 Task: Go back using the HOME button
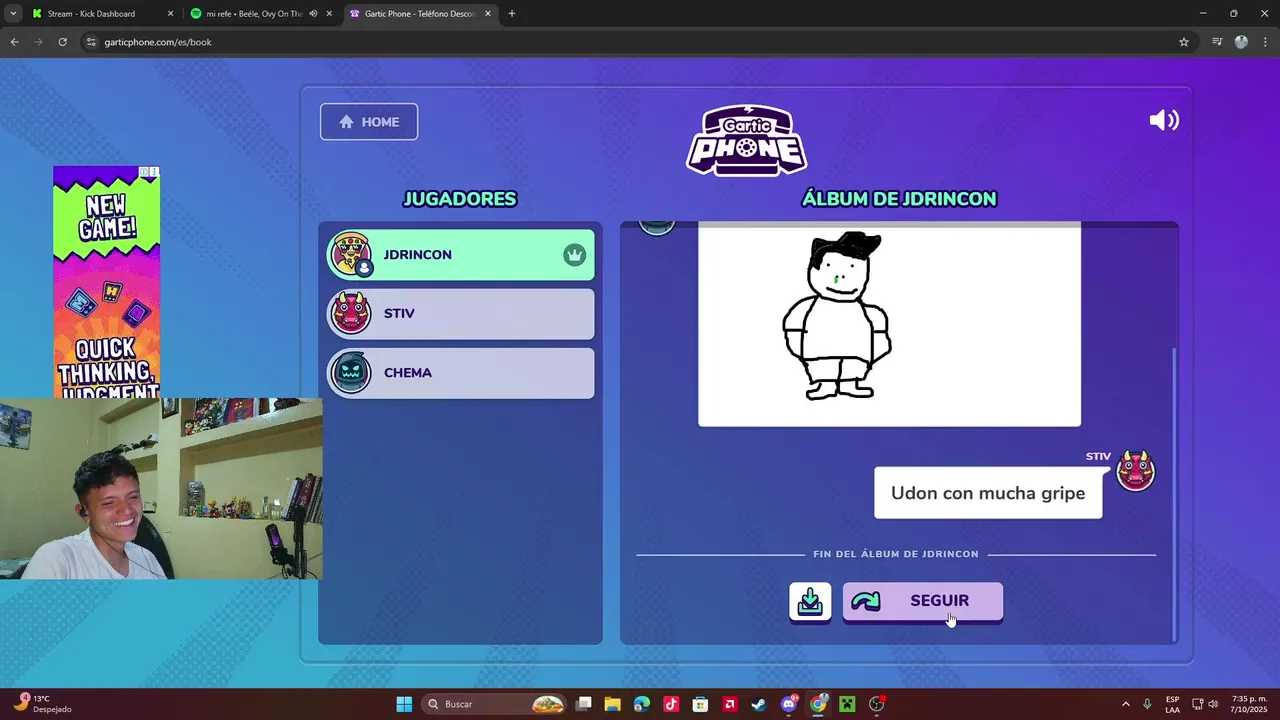tap(369, 122)
